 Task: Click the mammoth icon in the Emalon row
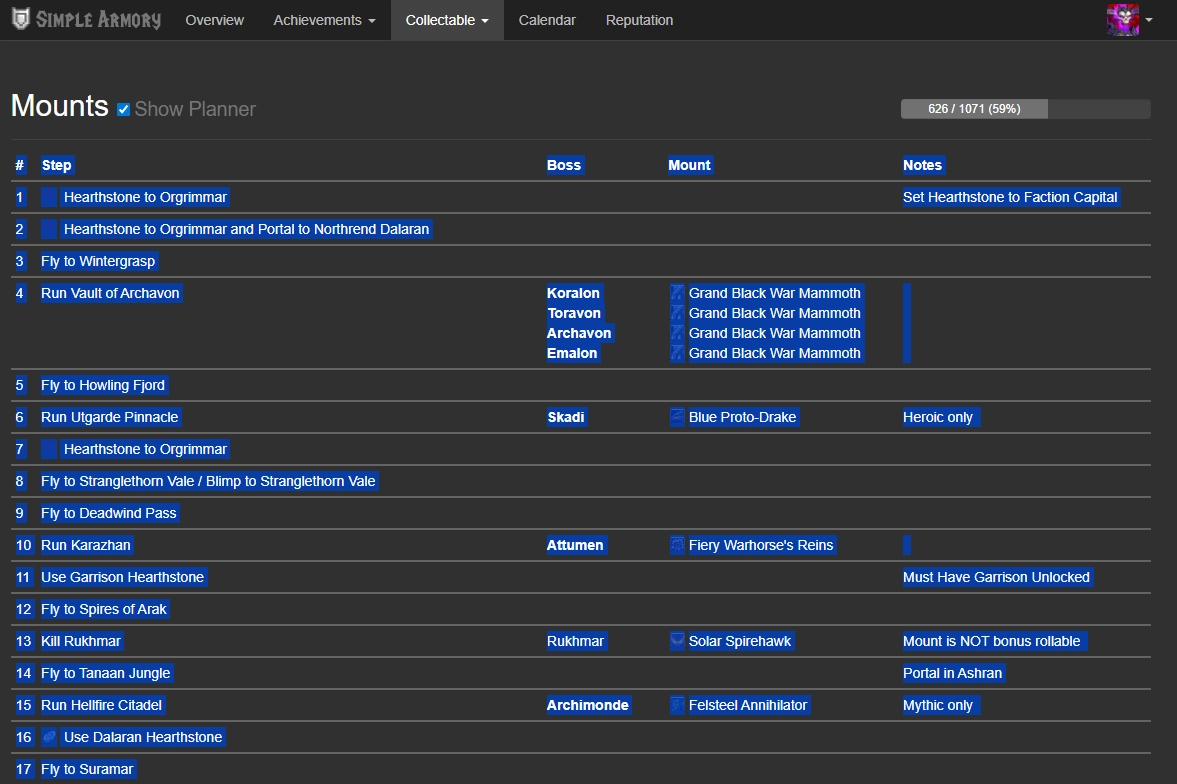point(677,353)
